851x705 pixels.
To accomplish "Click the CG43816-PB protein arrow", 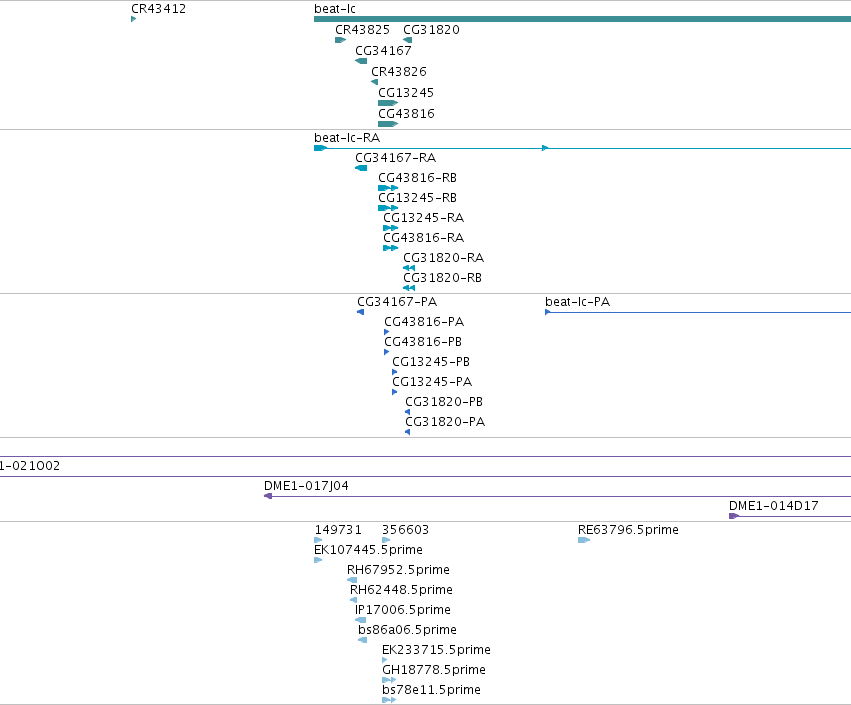I will pos(386,352).
